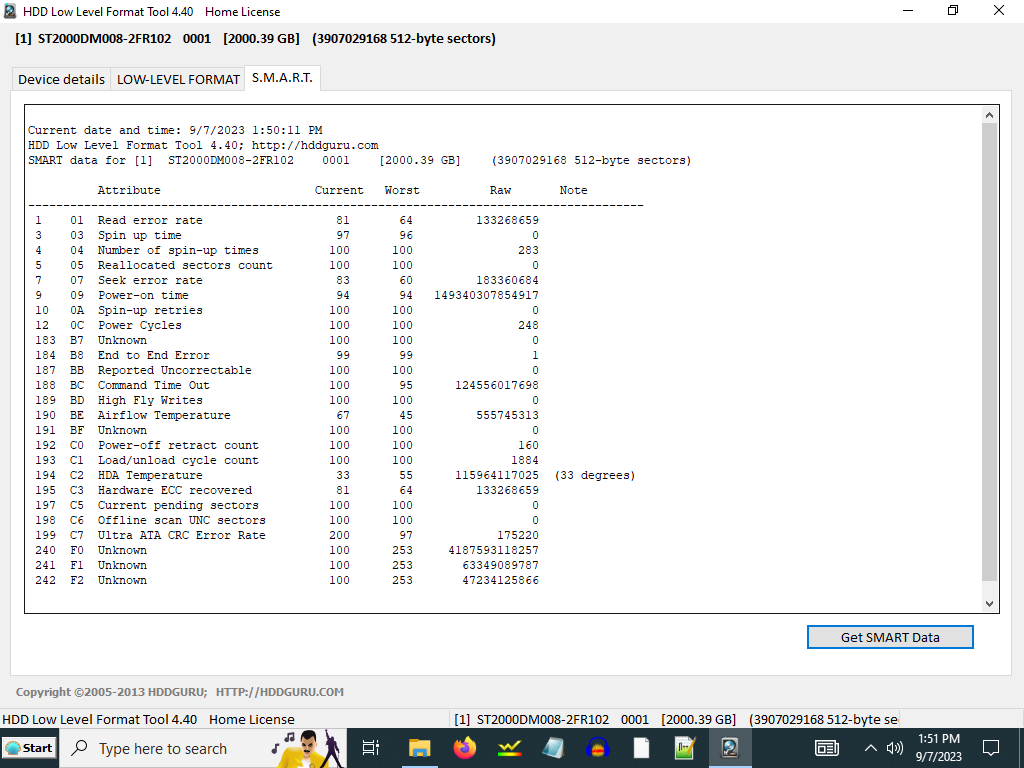Click the 'HDA Temperature' attribute text
Image resolution: width=1024 pixels, height=768 pixels.
150,475
